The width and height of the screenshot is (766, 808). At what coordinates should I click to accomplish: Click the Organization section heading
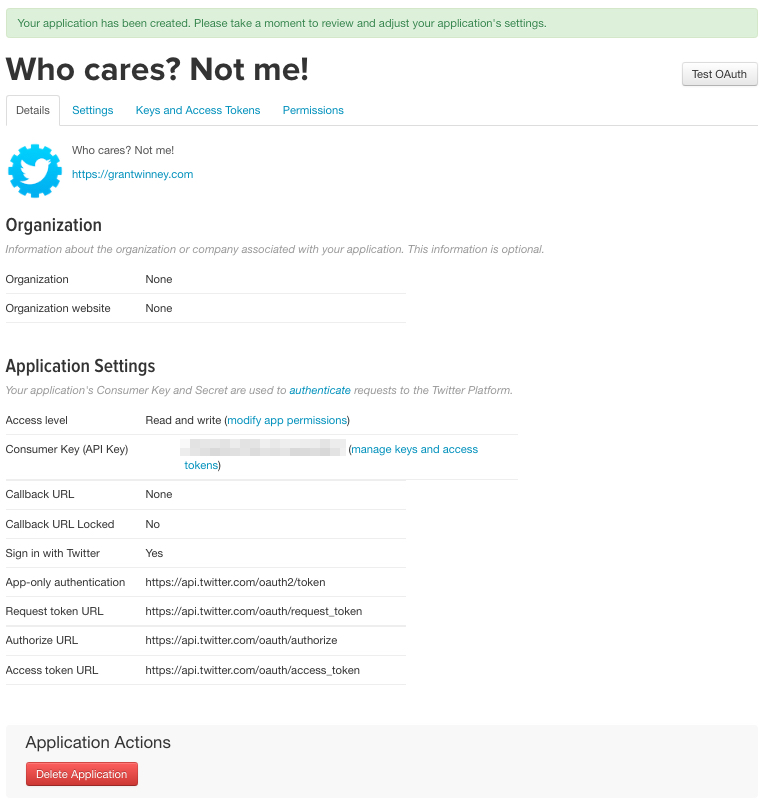[x=54, y=225]
